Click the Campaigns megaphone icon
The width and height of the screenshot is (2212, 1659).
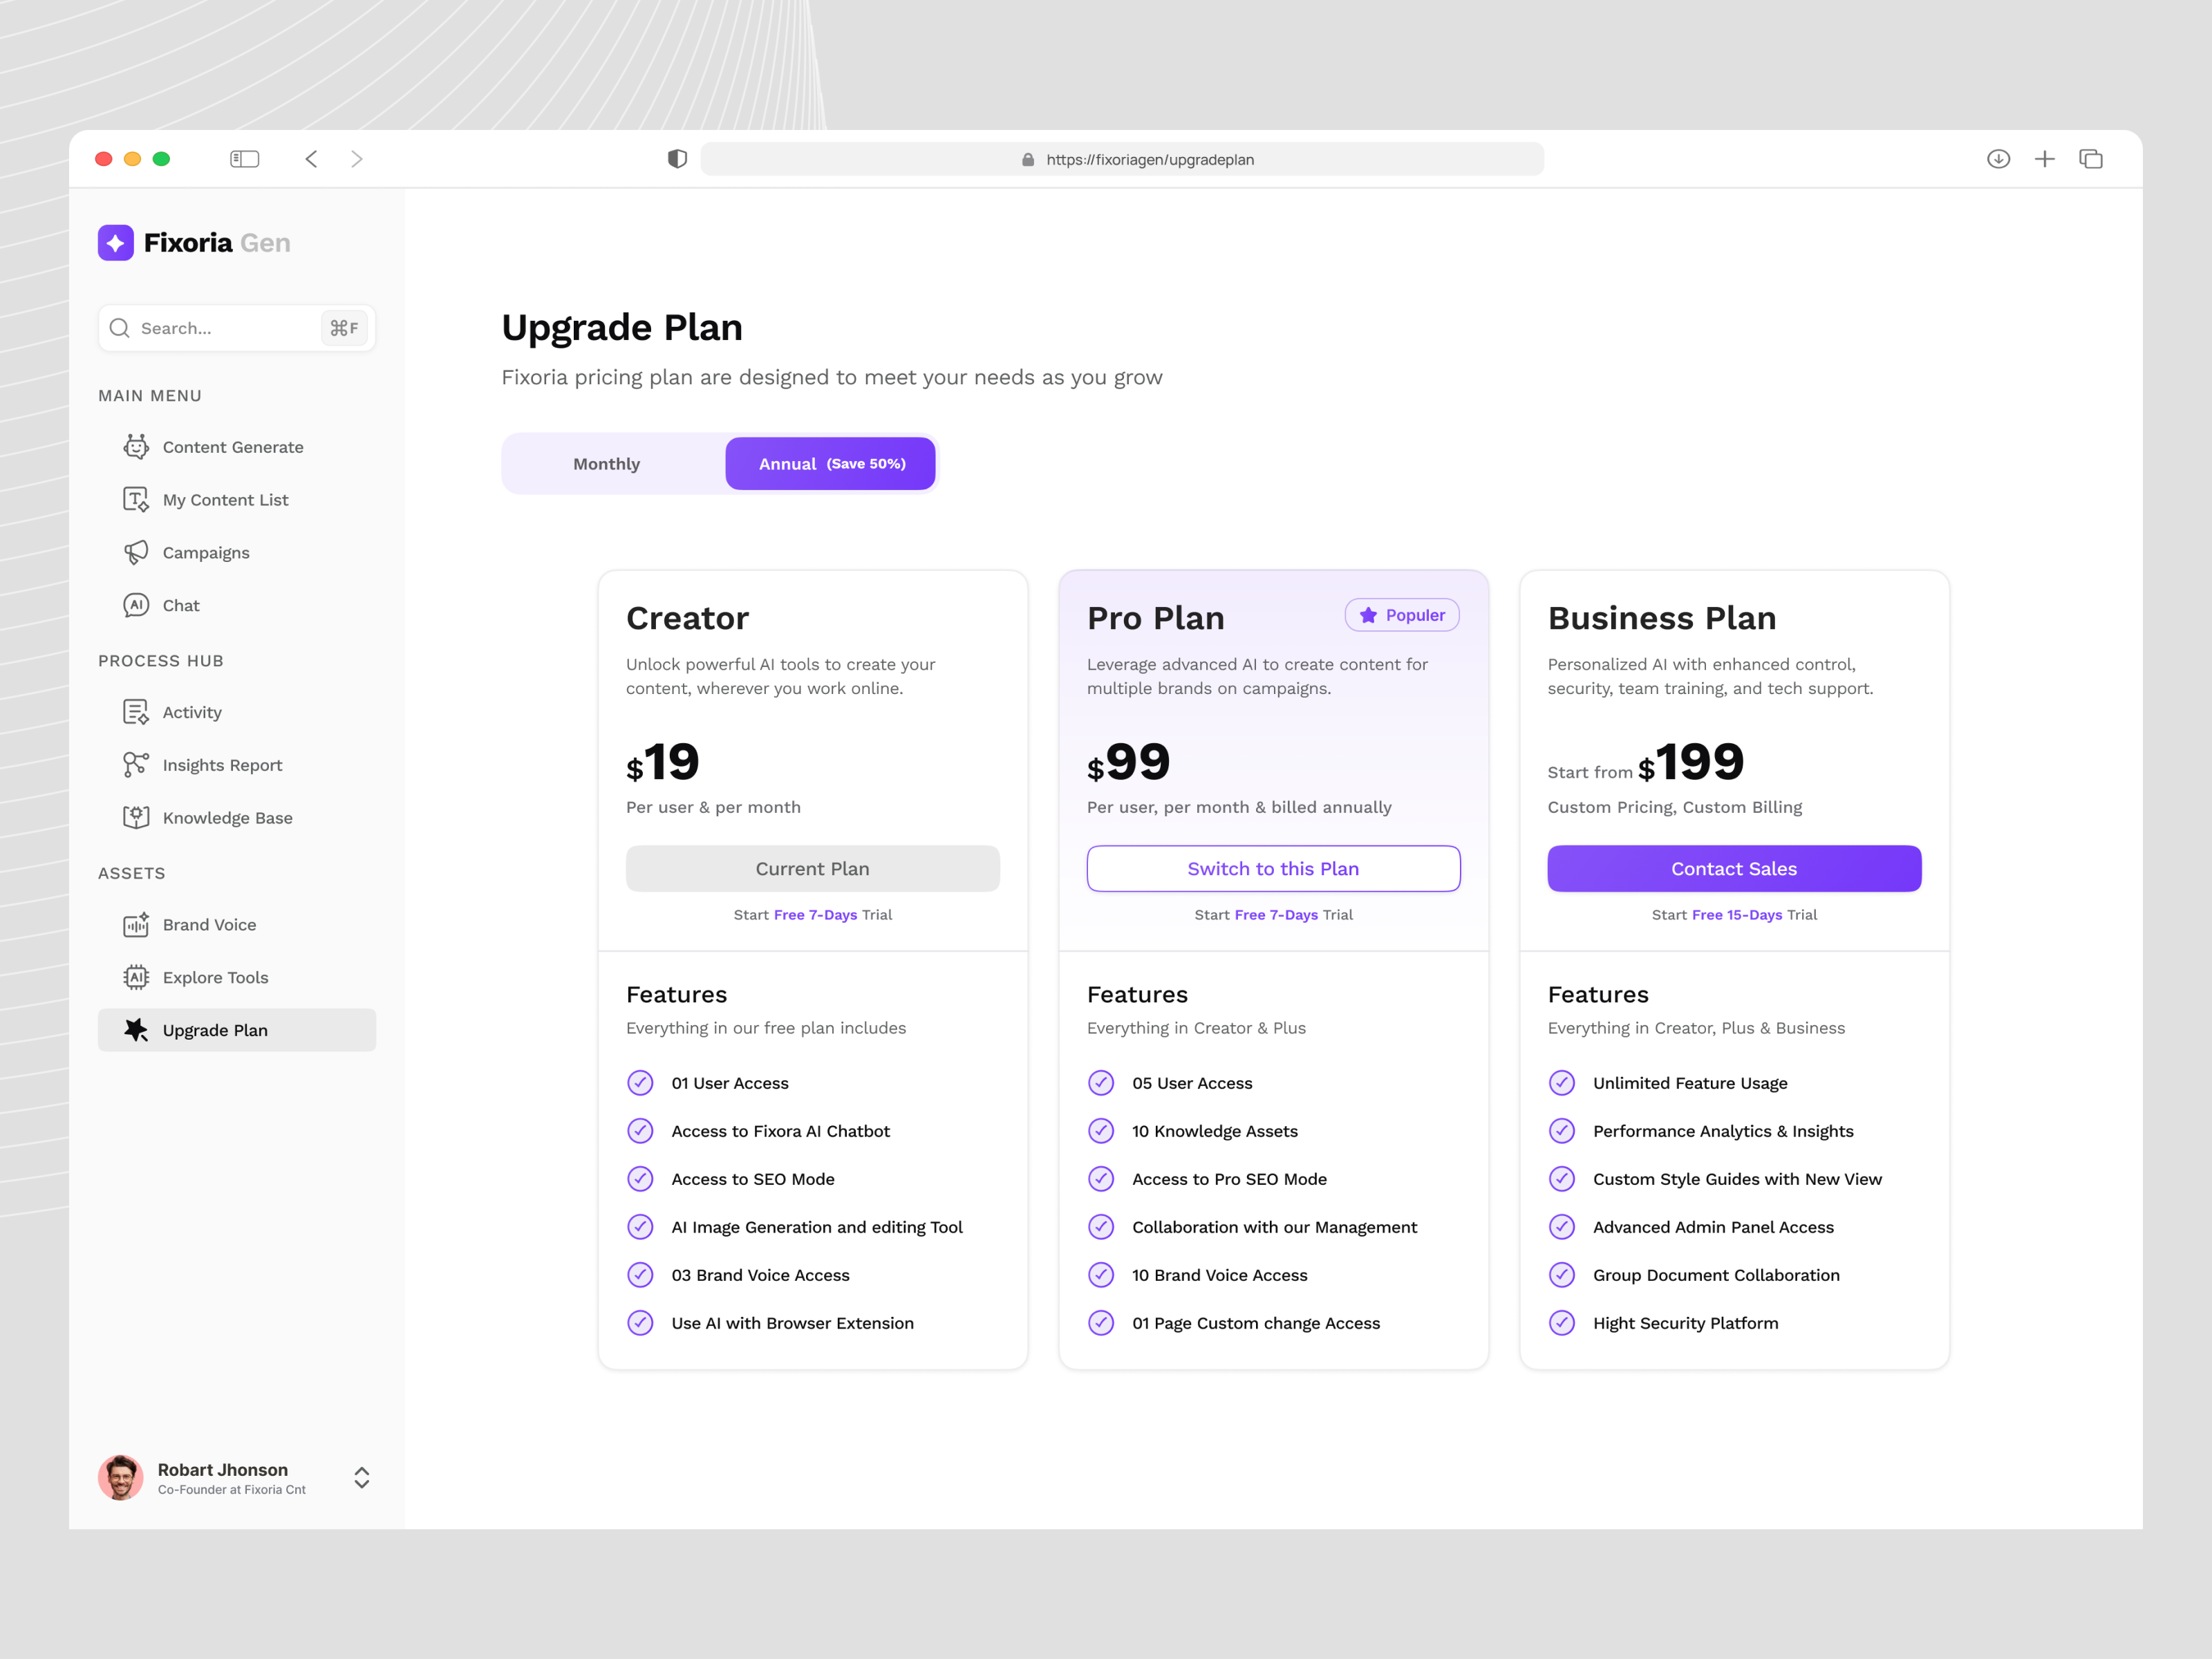136,552
